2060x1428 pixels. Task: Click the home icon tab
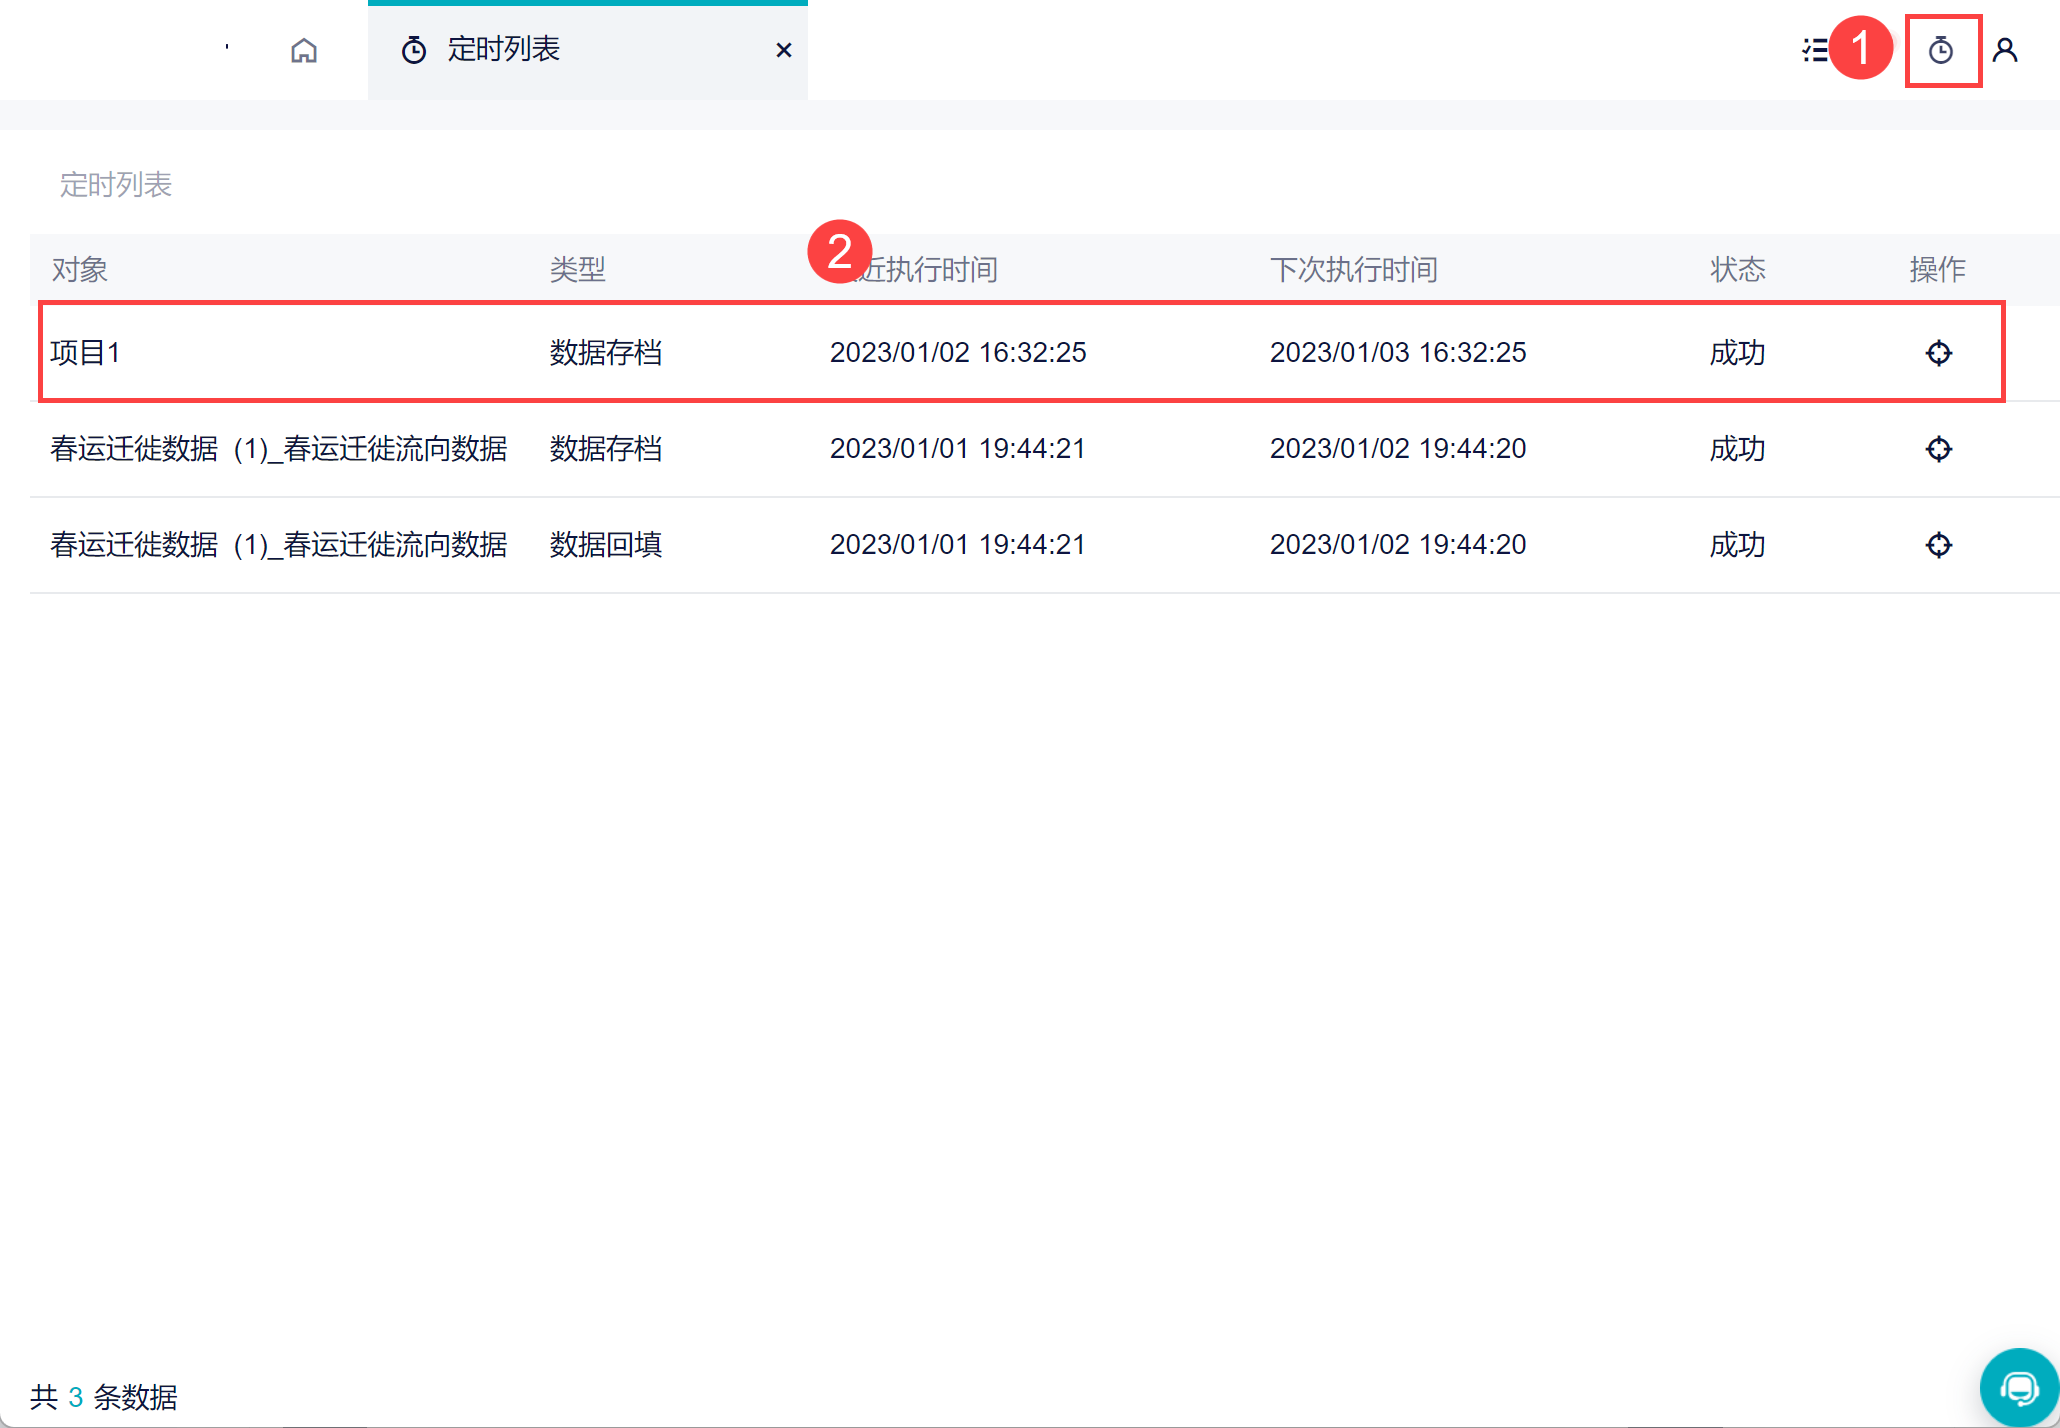point(304,50)
